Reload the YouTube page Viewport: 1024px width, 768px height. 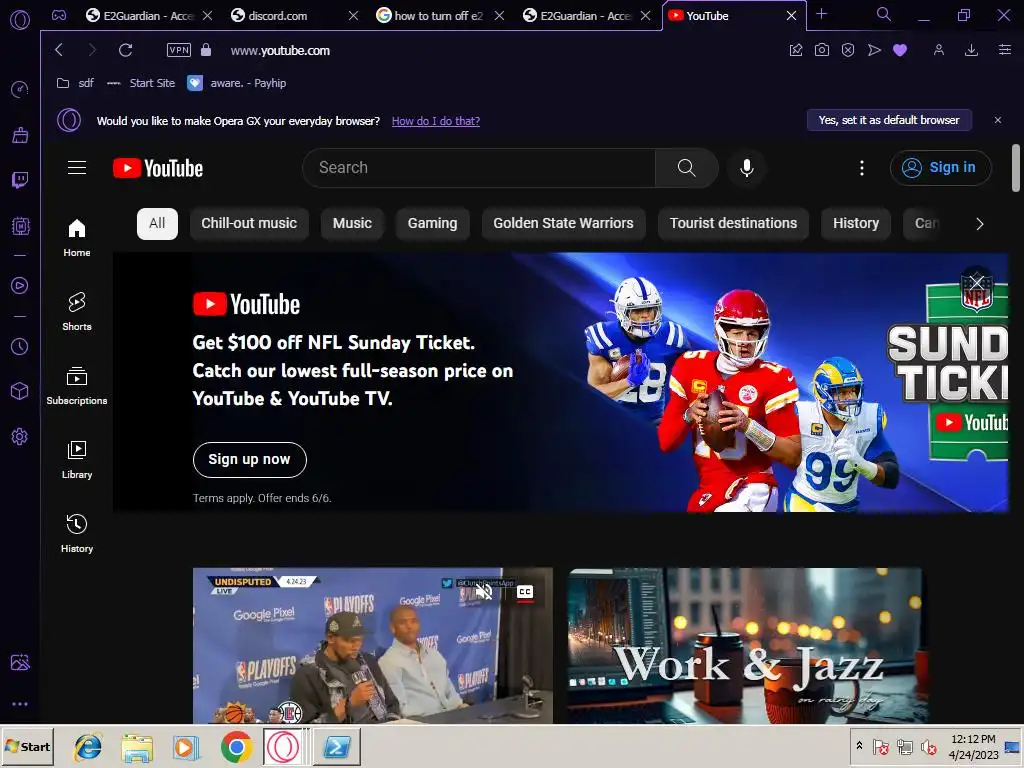pos(125,50)
